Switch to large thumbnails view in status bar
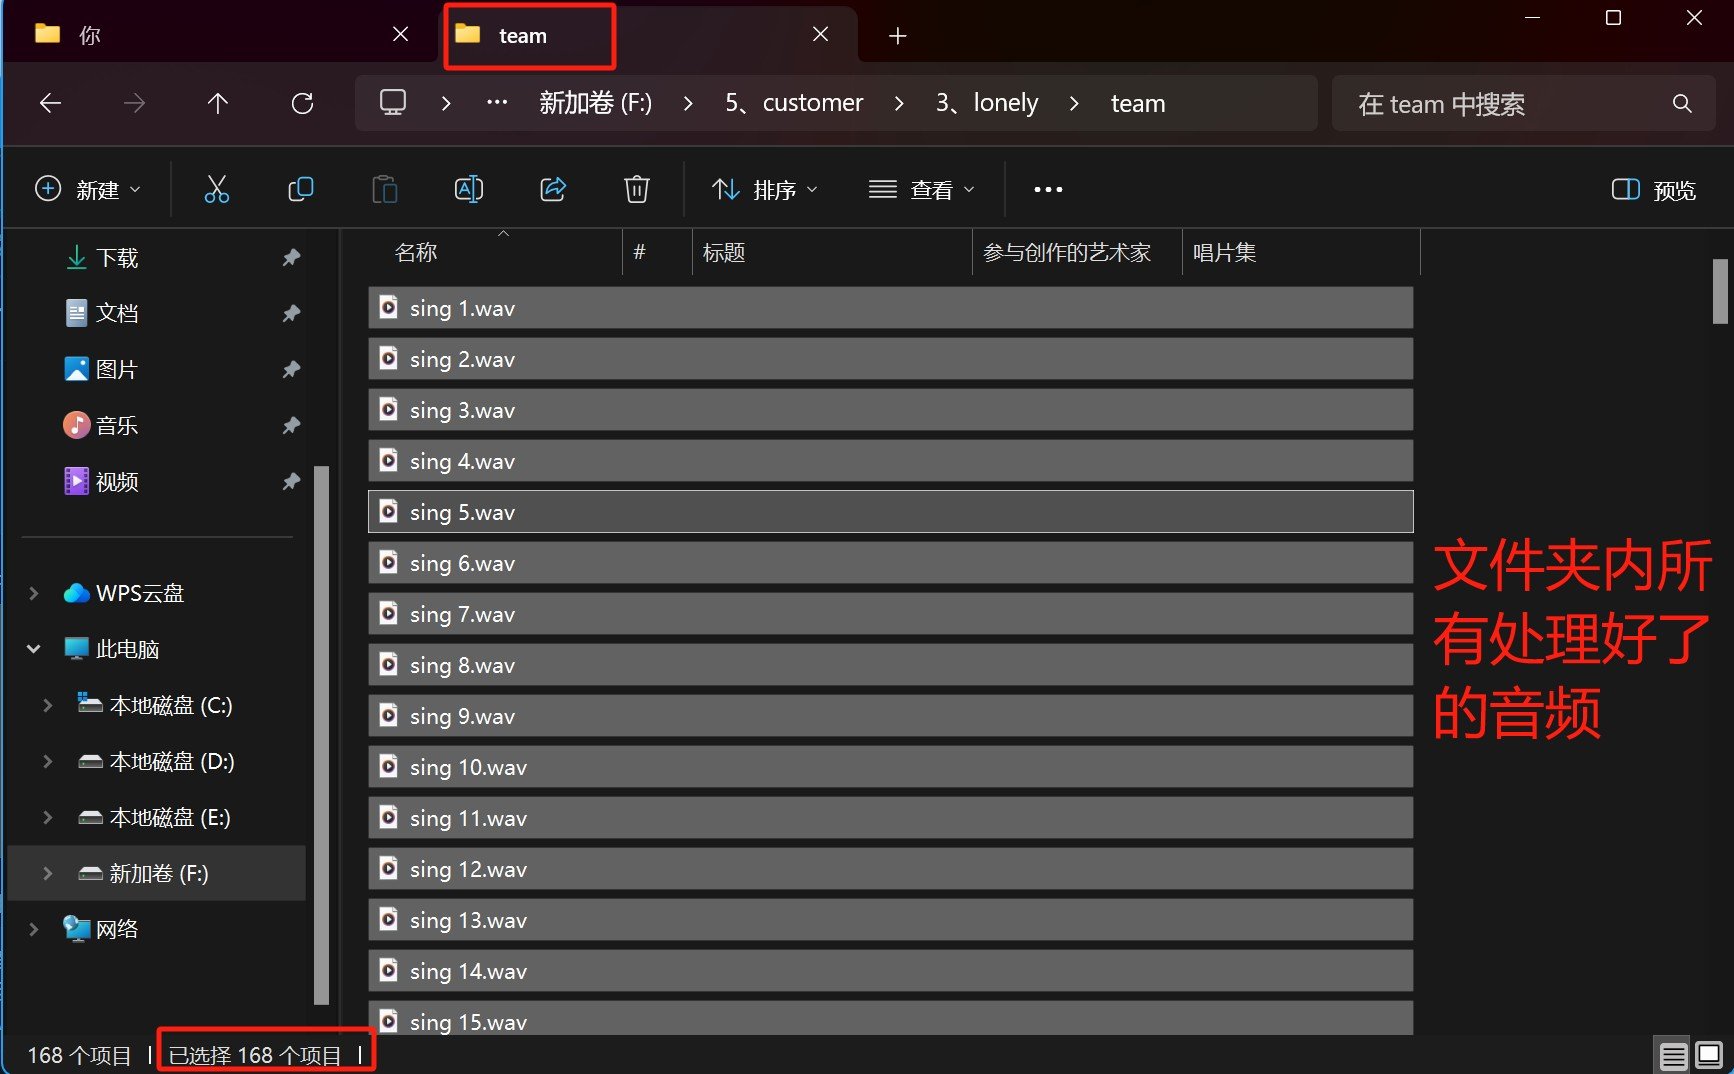The width and height of the screenshot is (1734, 1074). coord(1709,1055)
